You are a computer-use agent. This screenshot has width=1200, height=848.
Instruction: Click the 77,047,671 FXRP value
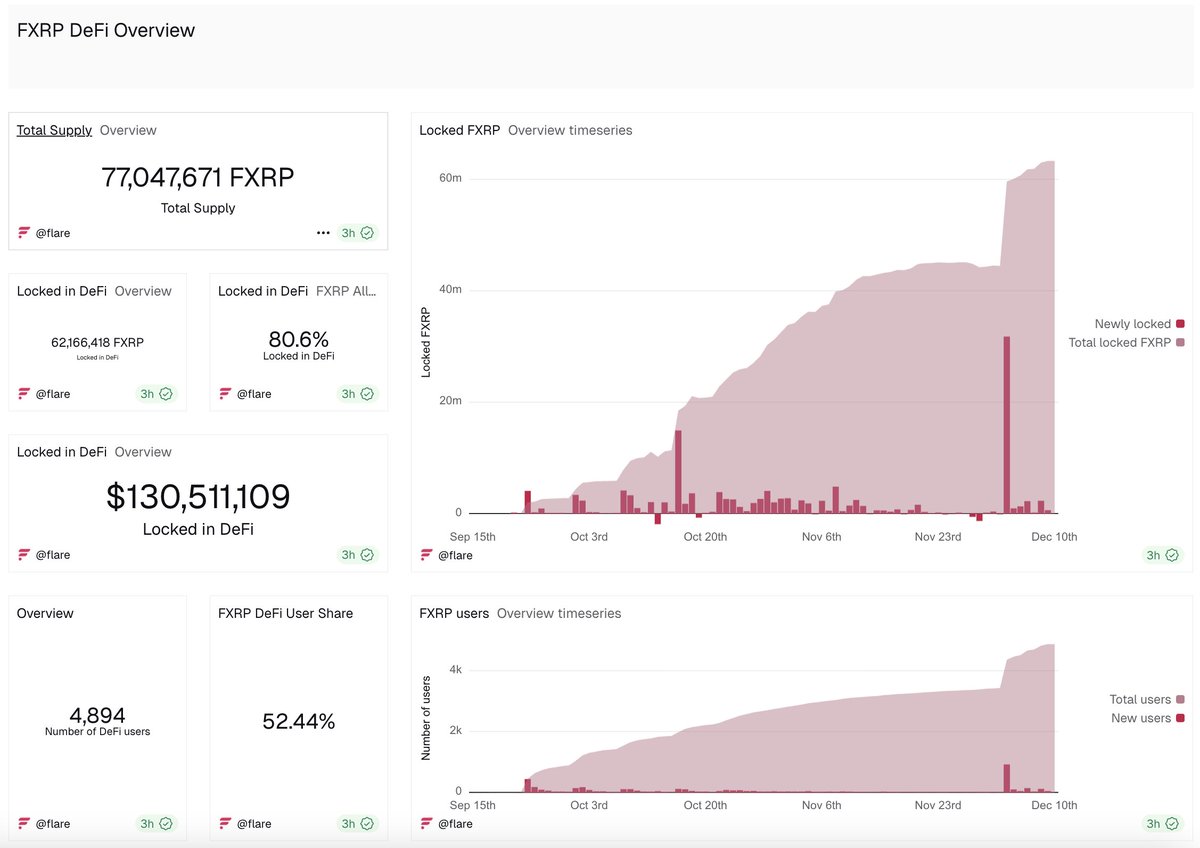(x=198, y=177)
